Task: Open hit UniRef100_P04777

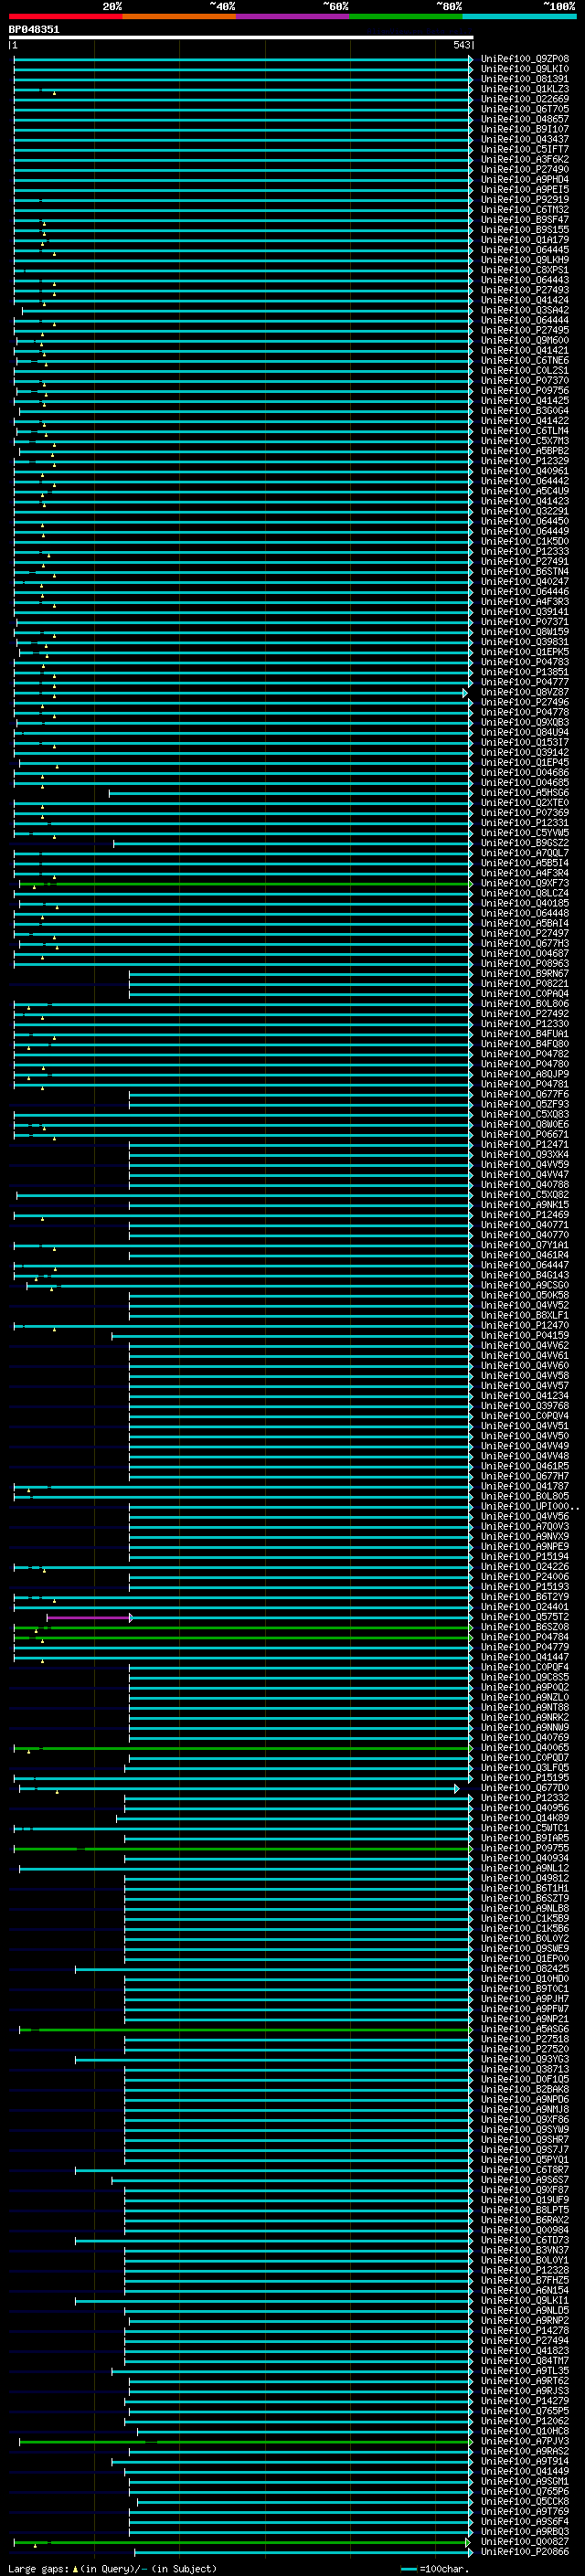Action: (x=524, y=682)
